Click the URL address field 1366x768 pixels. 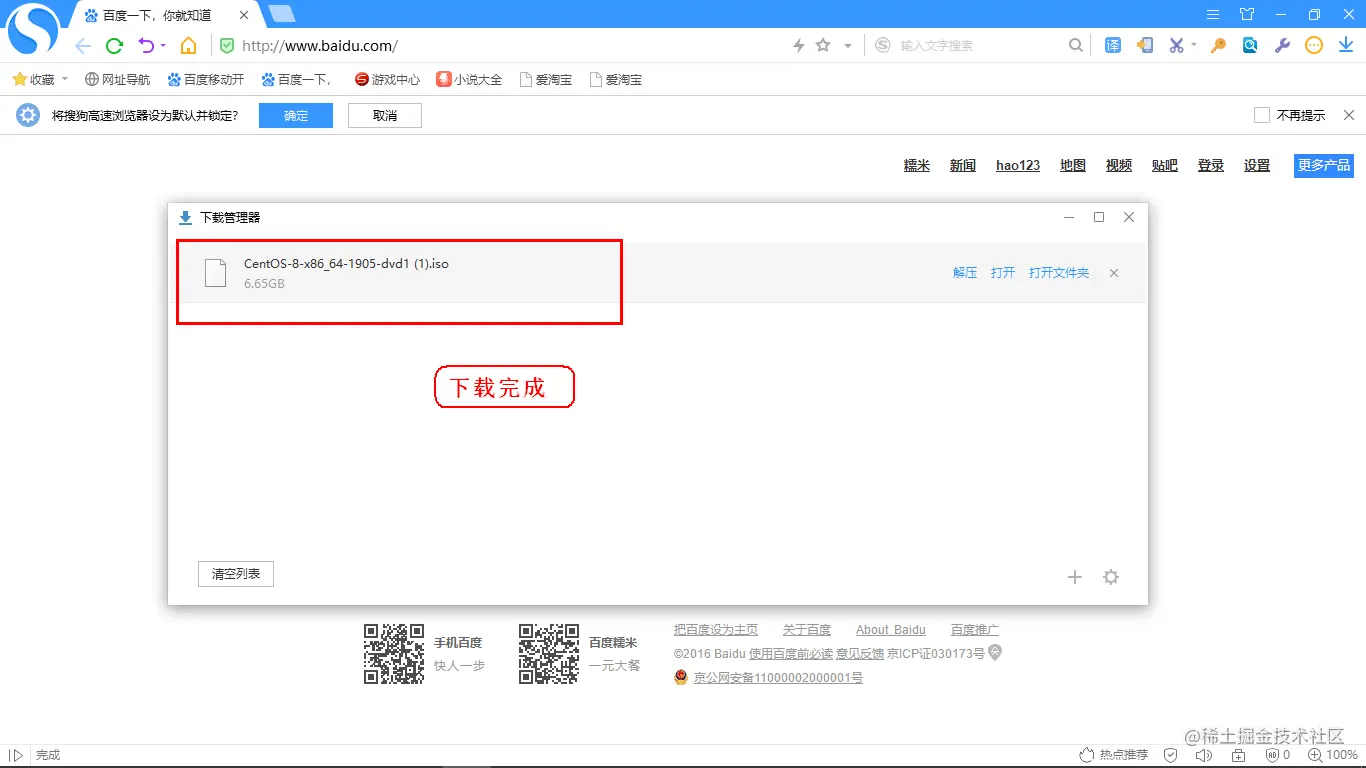(500, 46)
